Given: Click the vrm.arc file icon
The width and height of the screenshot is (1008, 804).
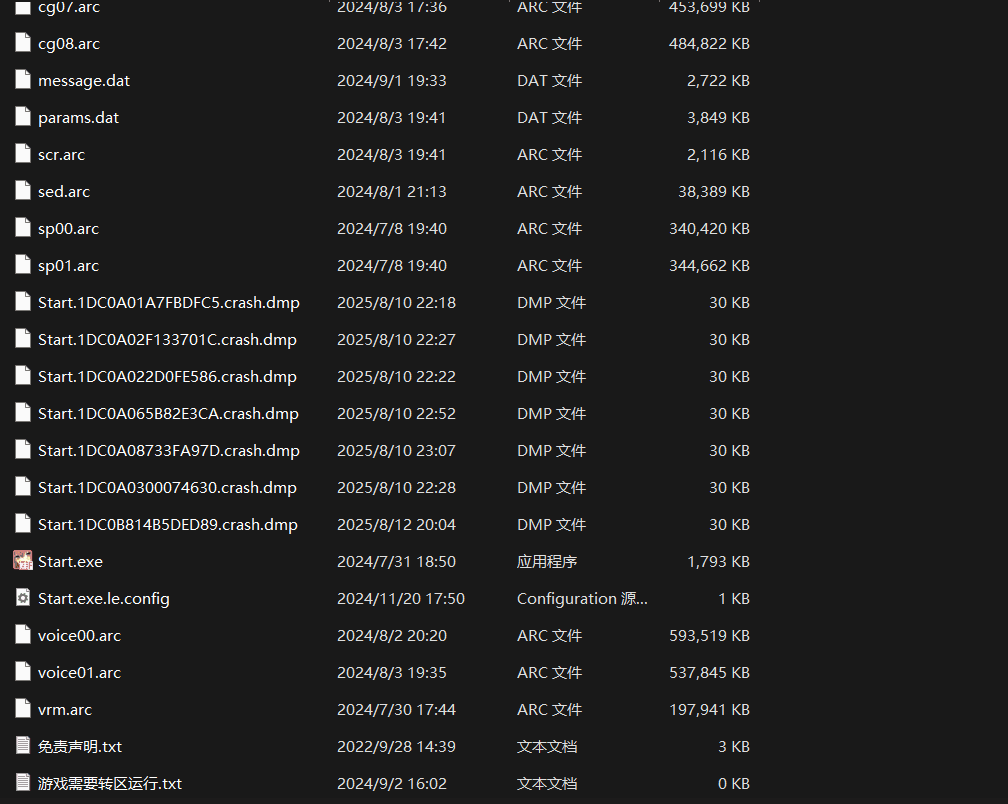Looking at the screenshot, I should pyautogui.click(x=23, y=709).
